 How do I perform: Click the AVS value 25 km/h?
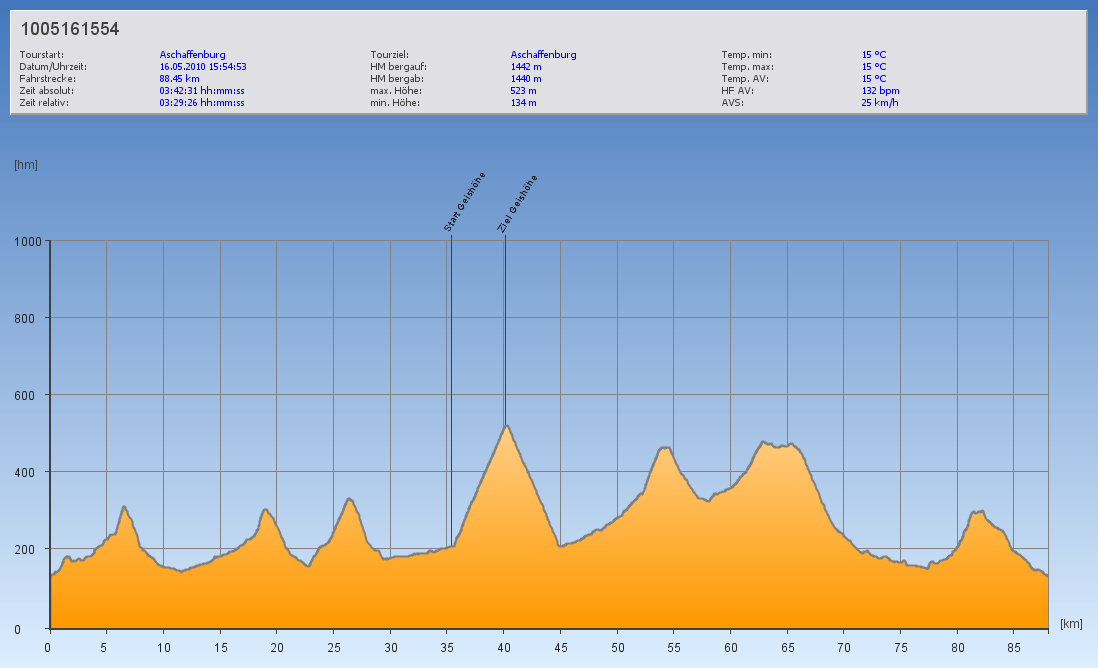point(879,103)
